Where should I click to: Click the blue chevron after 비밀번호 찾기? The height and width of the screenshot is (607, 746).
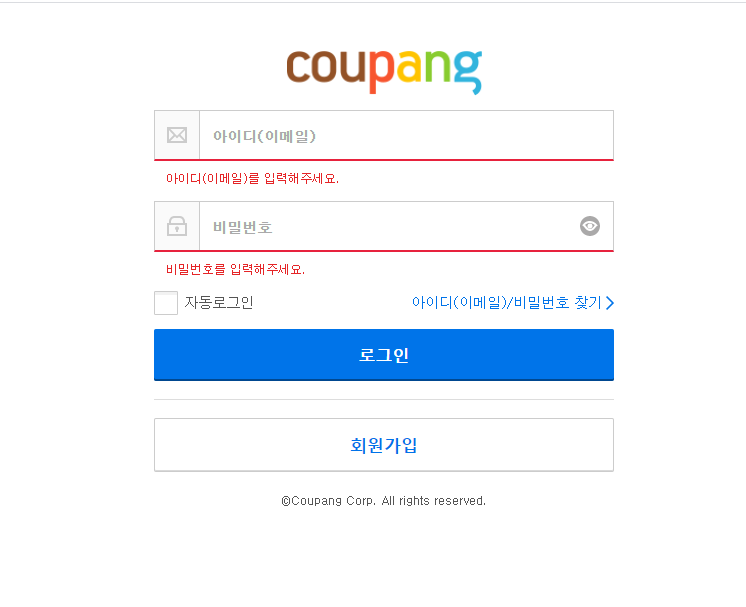coord(610,303)
